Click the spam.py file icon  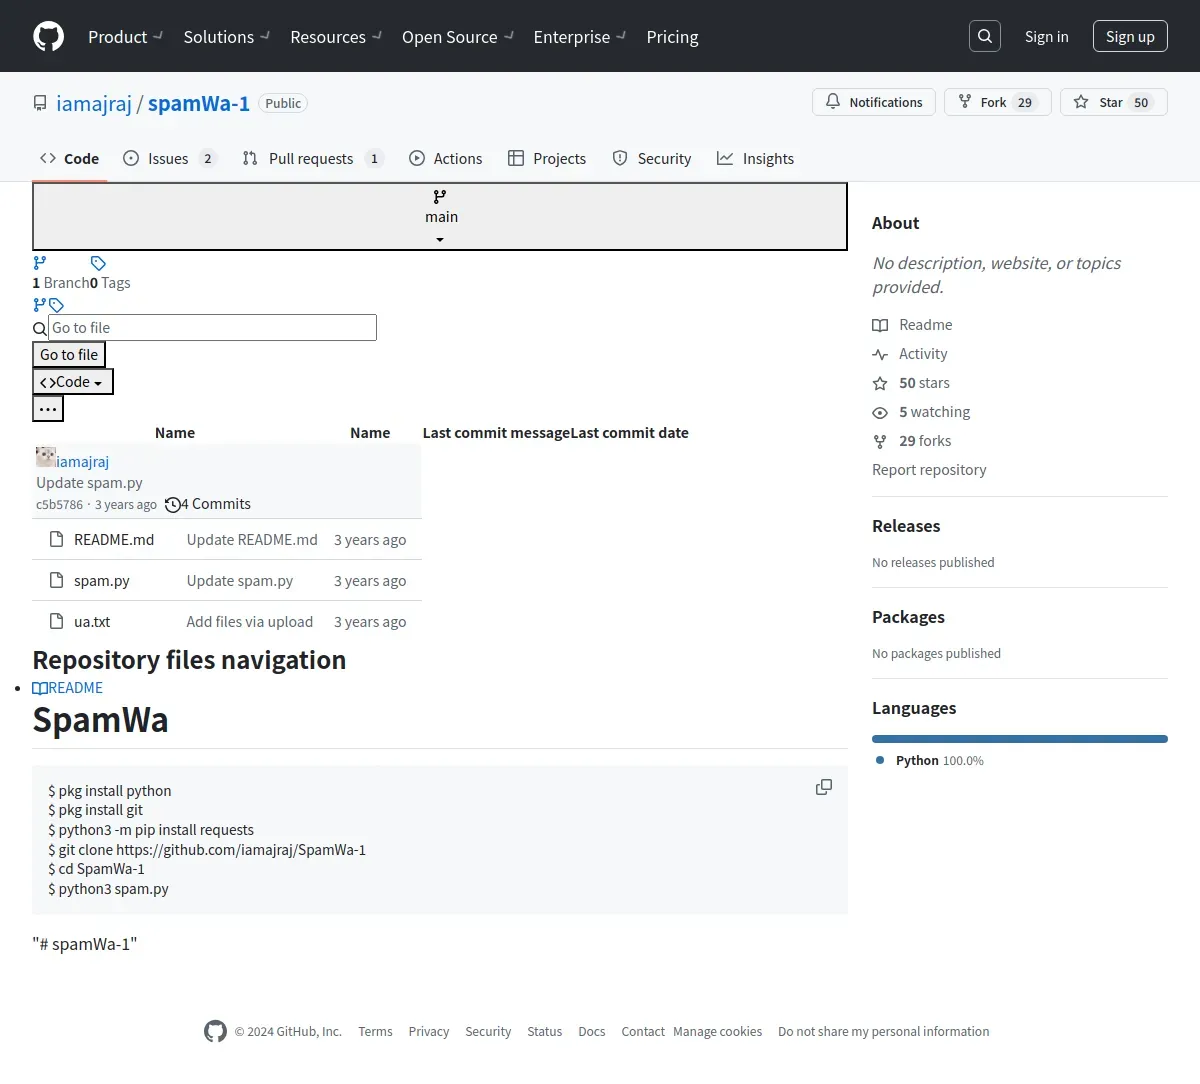pos(57,581)
